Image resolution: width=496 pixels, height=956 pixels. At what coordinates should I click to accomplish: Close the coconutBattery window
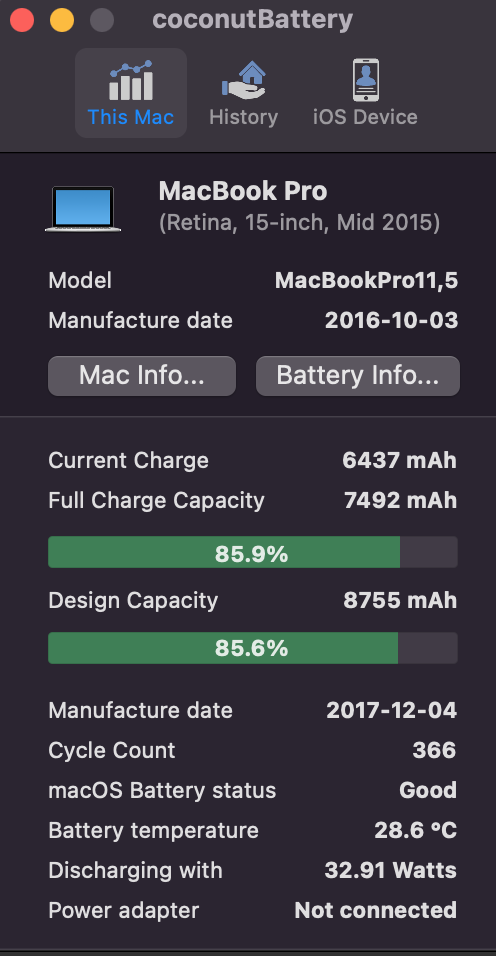pyautogui.click(x=23, y=20)
